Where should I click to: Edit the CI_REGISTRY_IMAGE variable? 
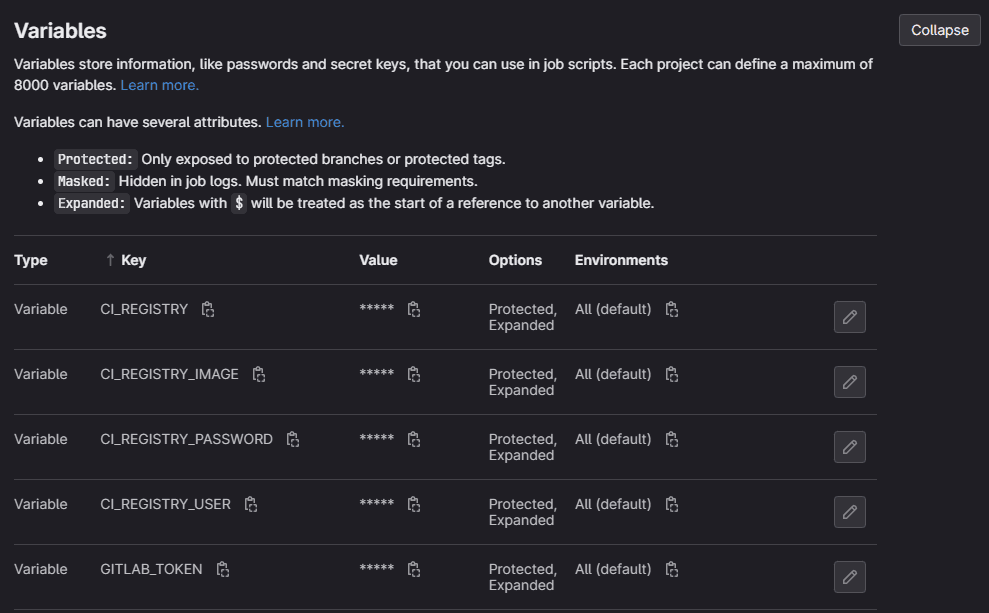tap(849, 382)
